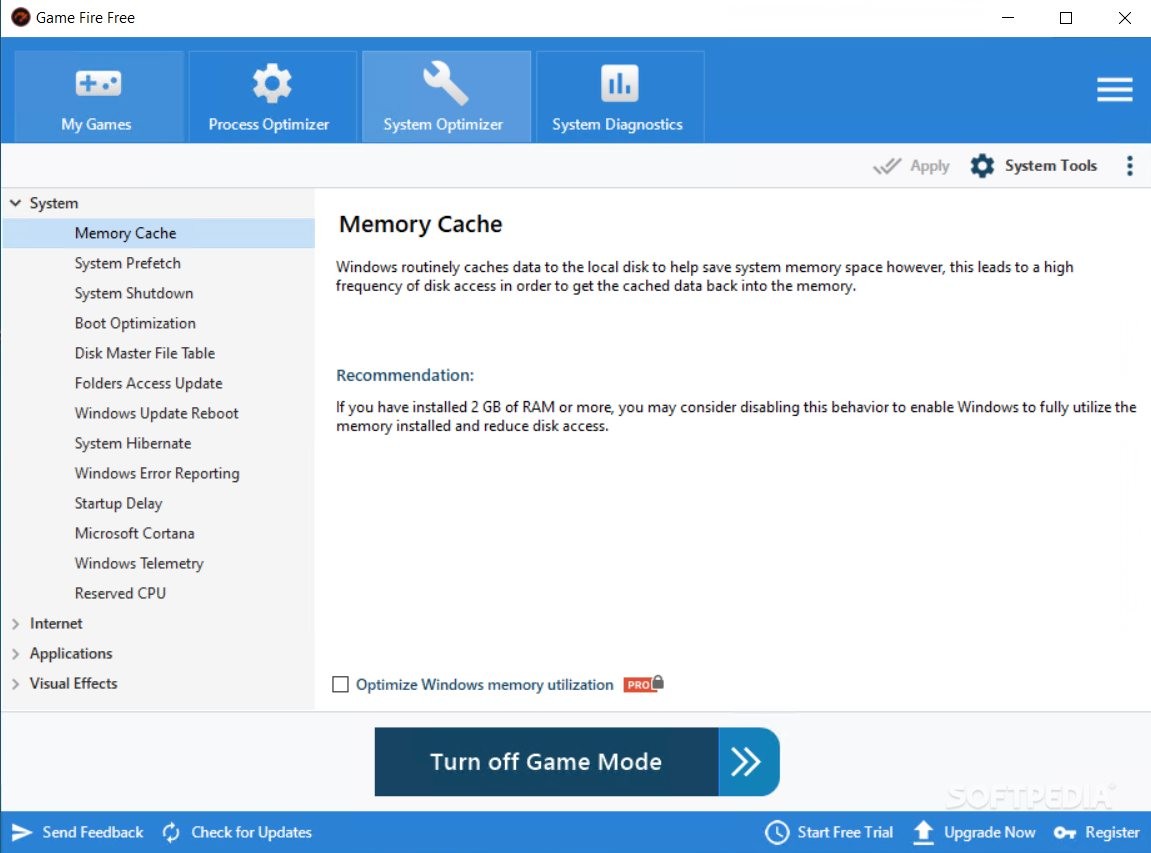The height and width of the screenshot is (853, 1151).
Task: Expand the Applications category
Action: (x=15, y=654)
